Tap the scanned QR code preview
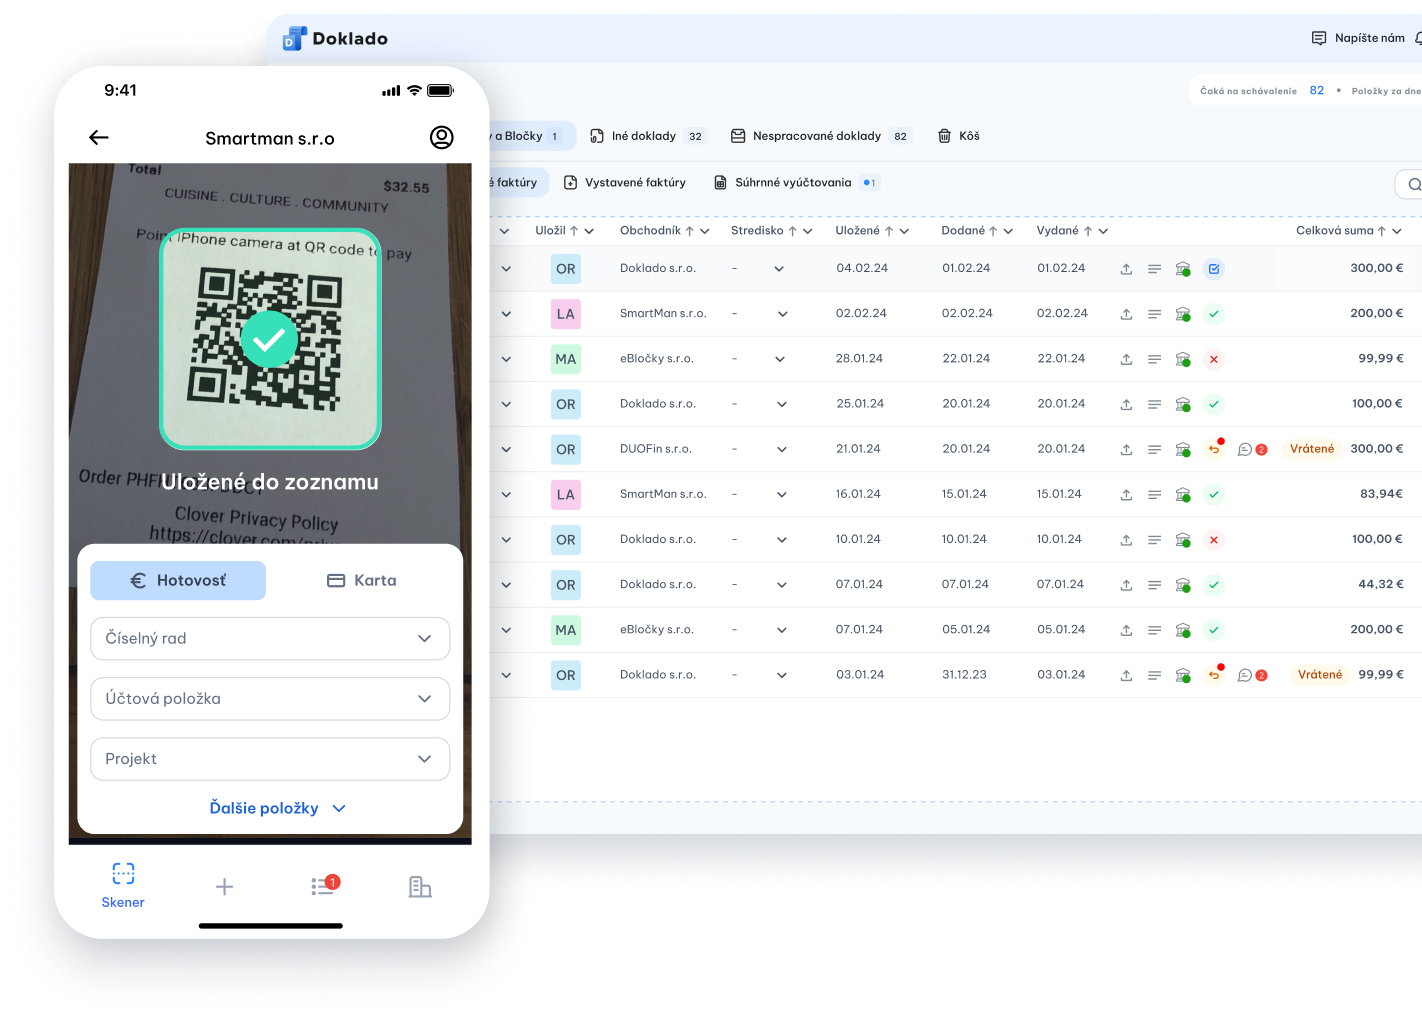This screenshot has height=1017, width=1422. [x=270, y=339]
